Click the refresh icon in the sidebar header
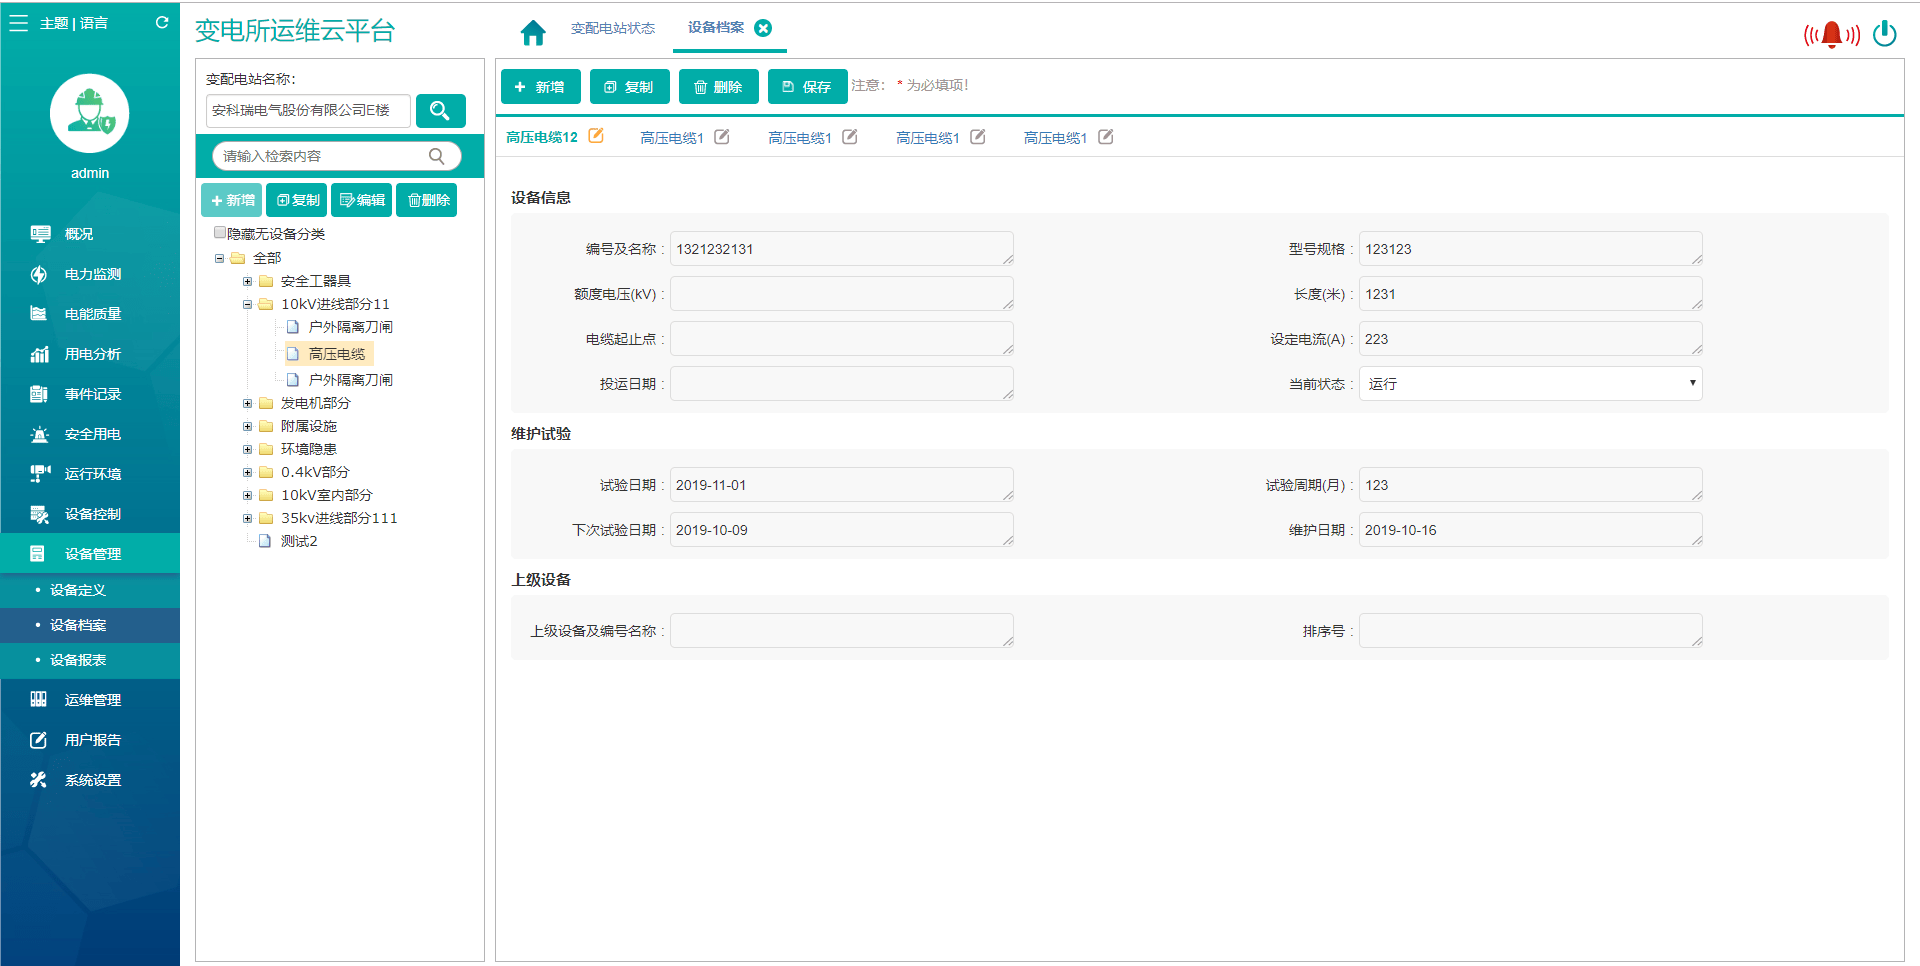 pos(162,22)
